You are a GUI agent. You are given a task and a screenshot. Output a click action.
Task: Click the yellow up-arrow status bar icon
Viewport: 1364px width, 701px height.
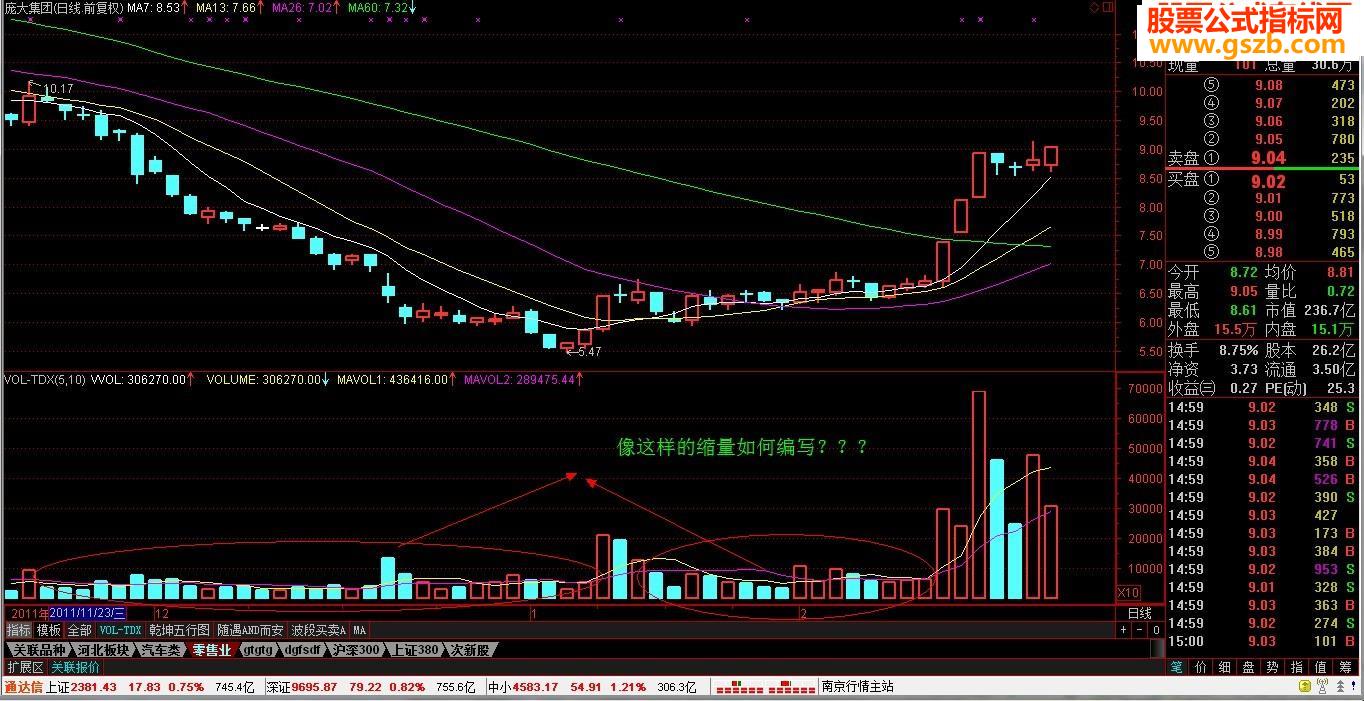pyautogui.click(x=1305, y=686)
